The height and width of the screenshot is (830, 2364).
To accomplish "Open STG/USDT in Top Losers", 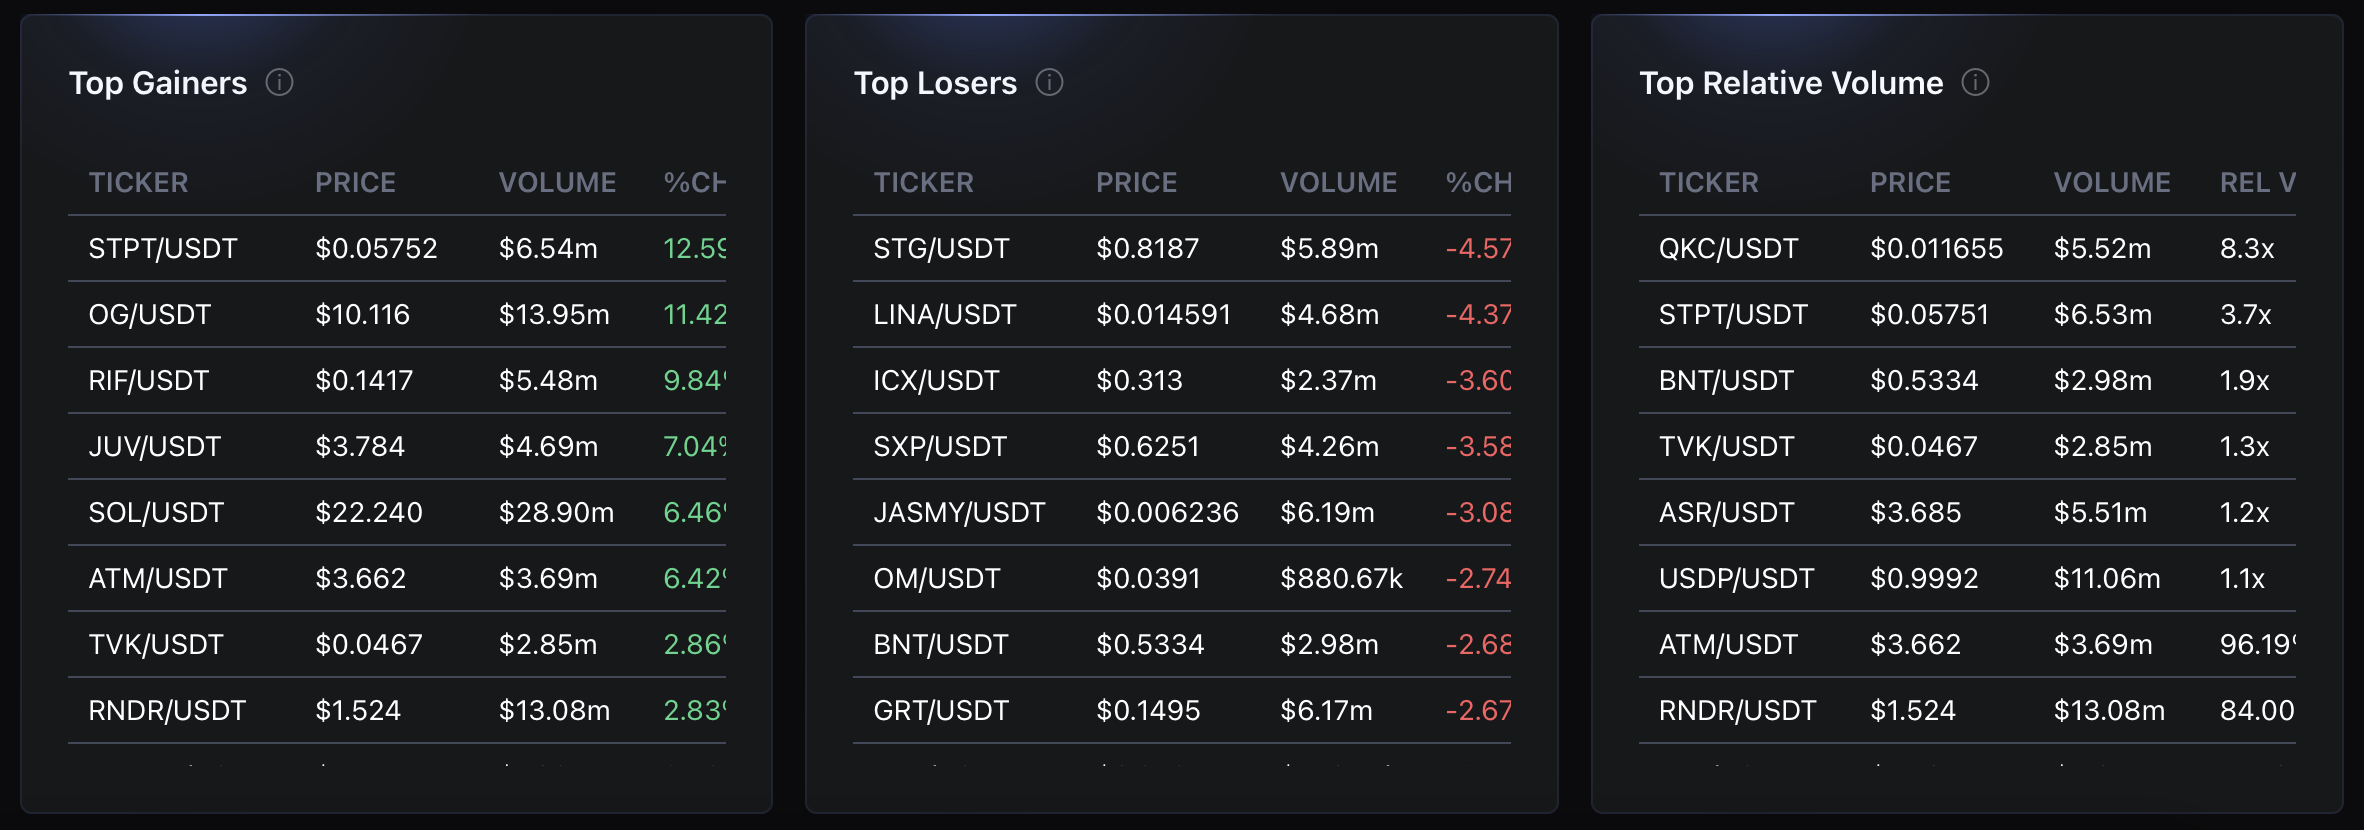I will [941, 249].
